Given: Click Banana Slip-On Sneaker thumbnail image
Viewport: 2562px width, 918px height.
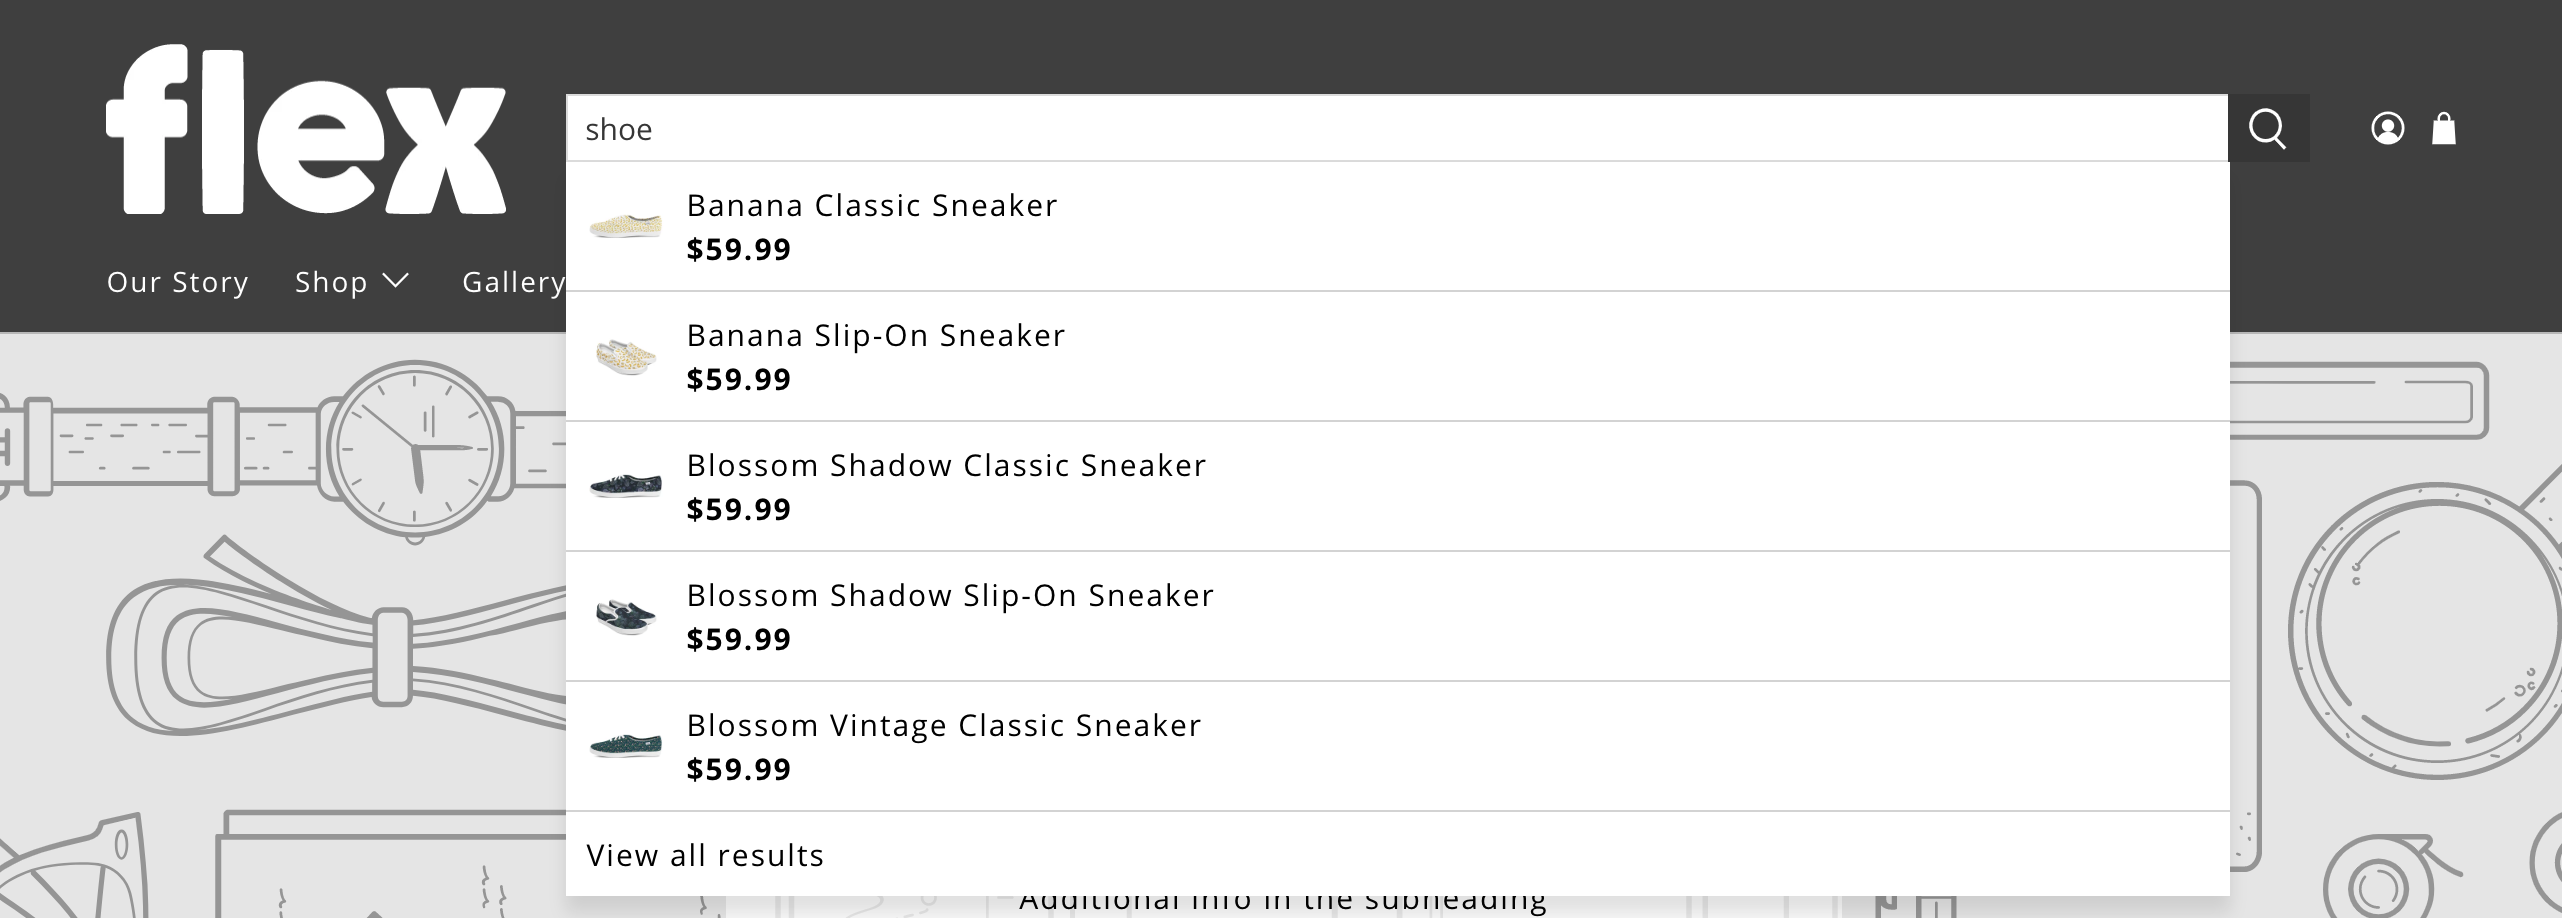Looking at the screenshot, I should pos(626,355).
